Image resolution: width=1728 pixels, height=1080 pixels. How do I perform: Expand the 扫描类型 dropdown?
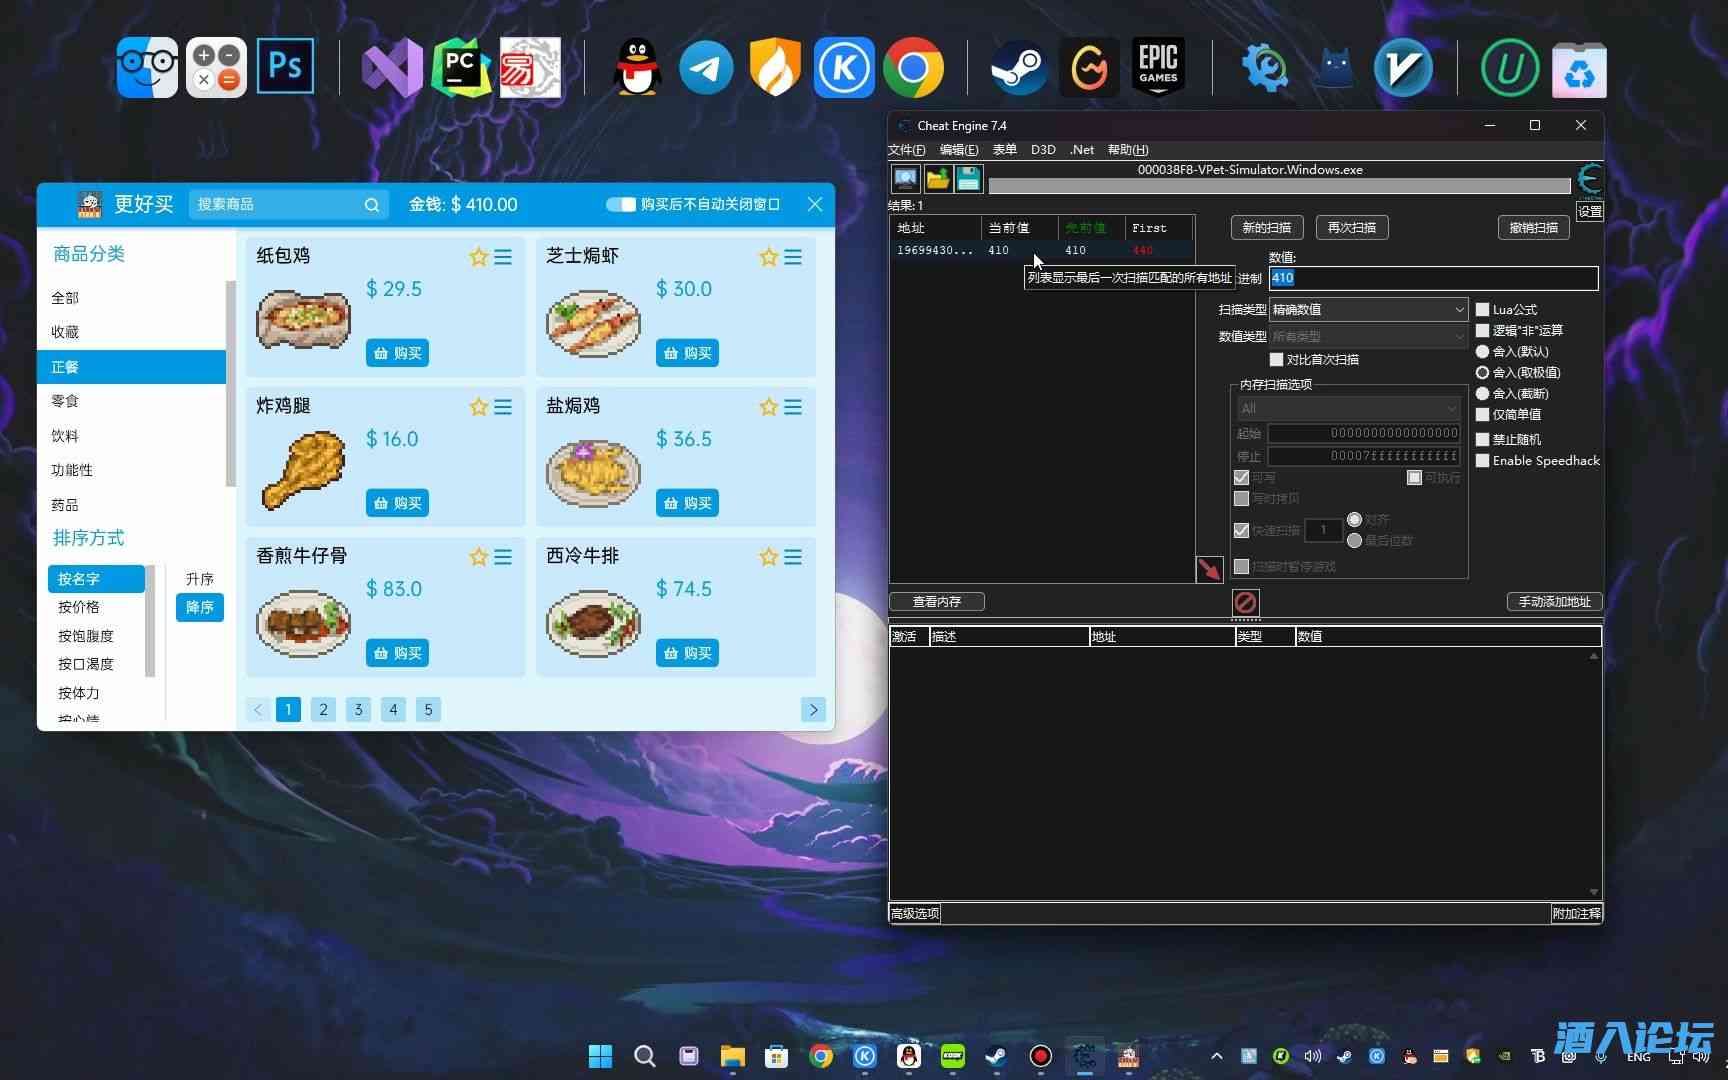pos(1367,310)
